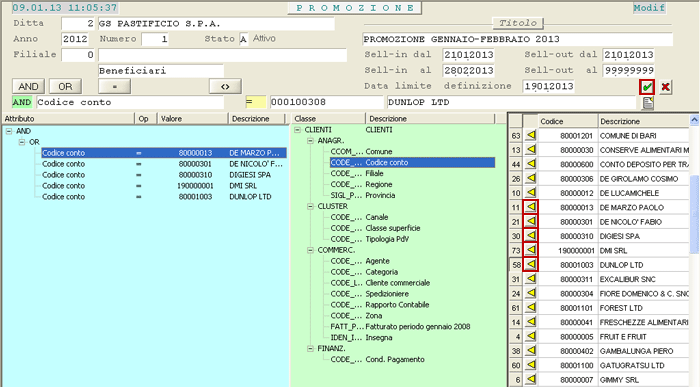Click the value field containing 000100308
The width and height of the screenshot is (700, 387).
pyautogui.click(x=326, y=102)
